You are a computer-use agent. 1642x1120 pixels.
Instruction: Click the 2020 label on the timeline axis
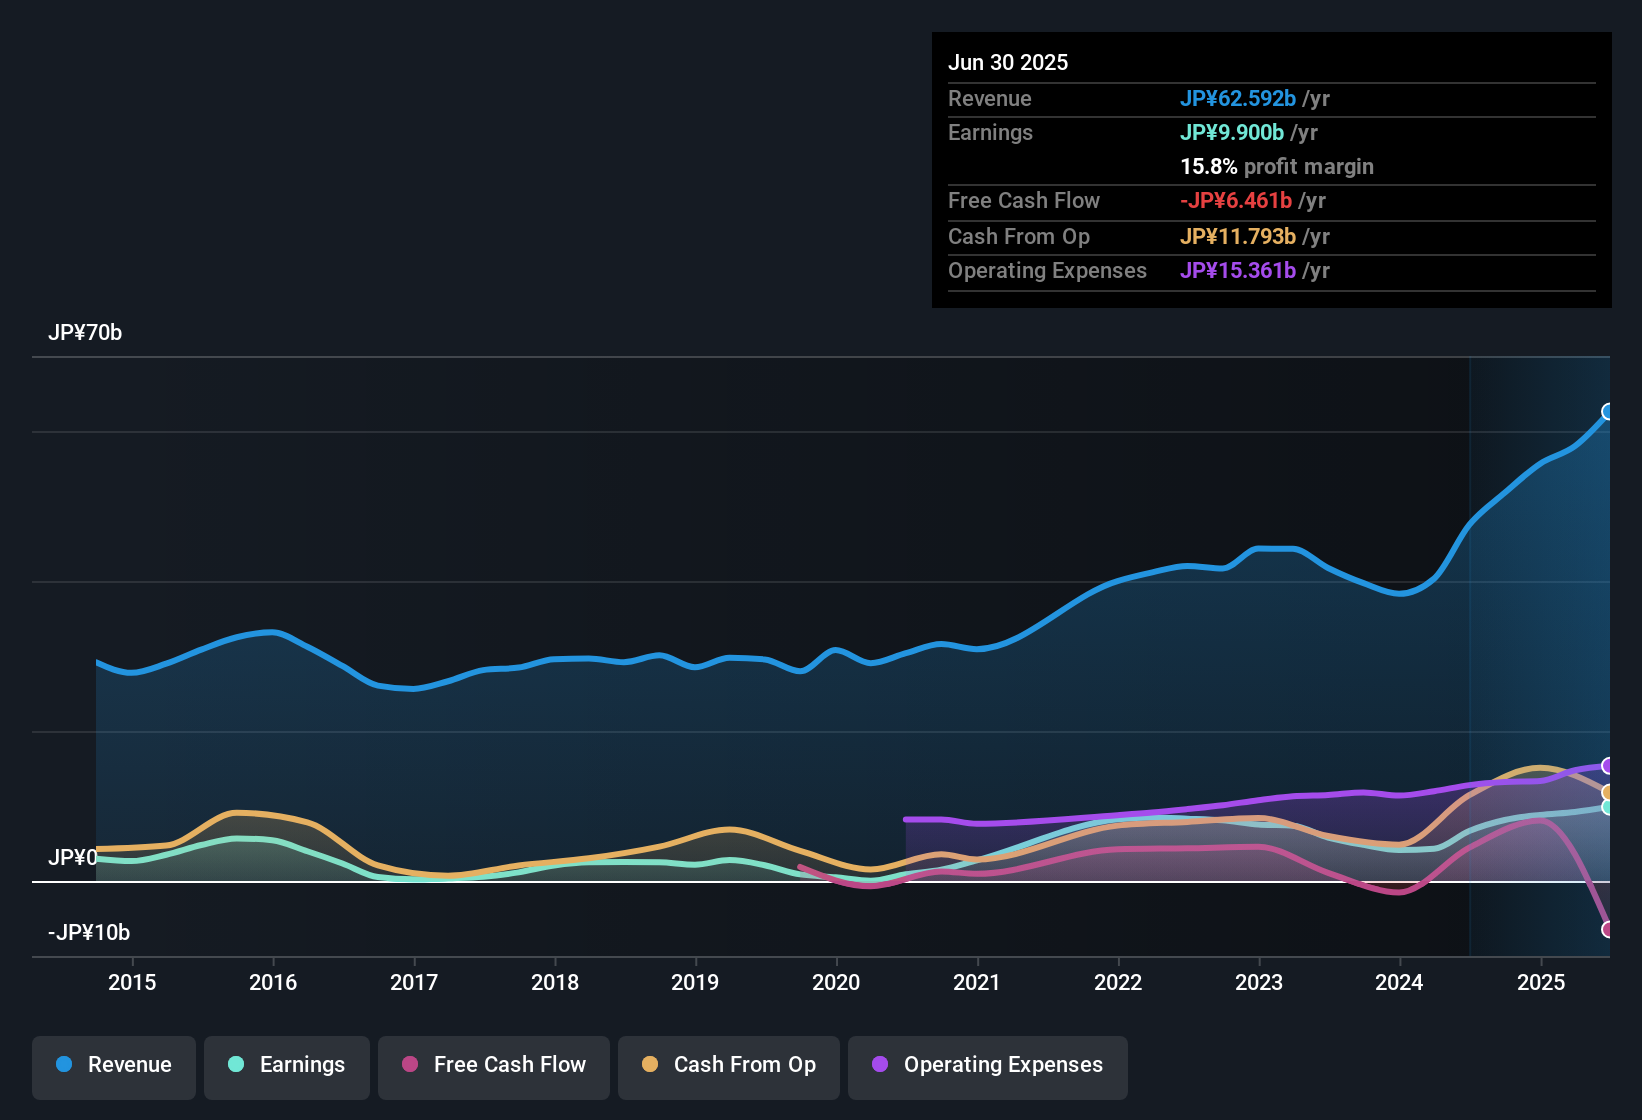(837, 983)
